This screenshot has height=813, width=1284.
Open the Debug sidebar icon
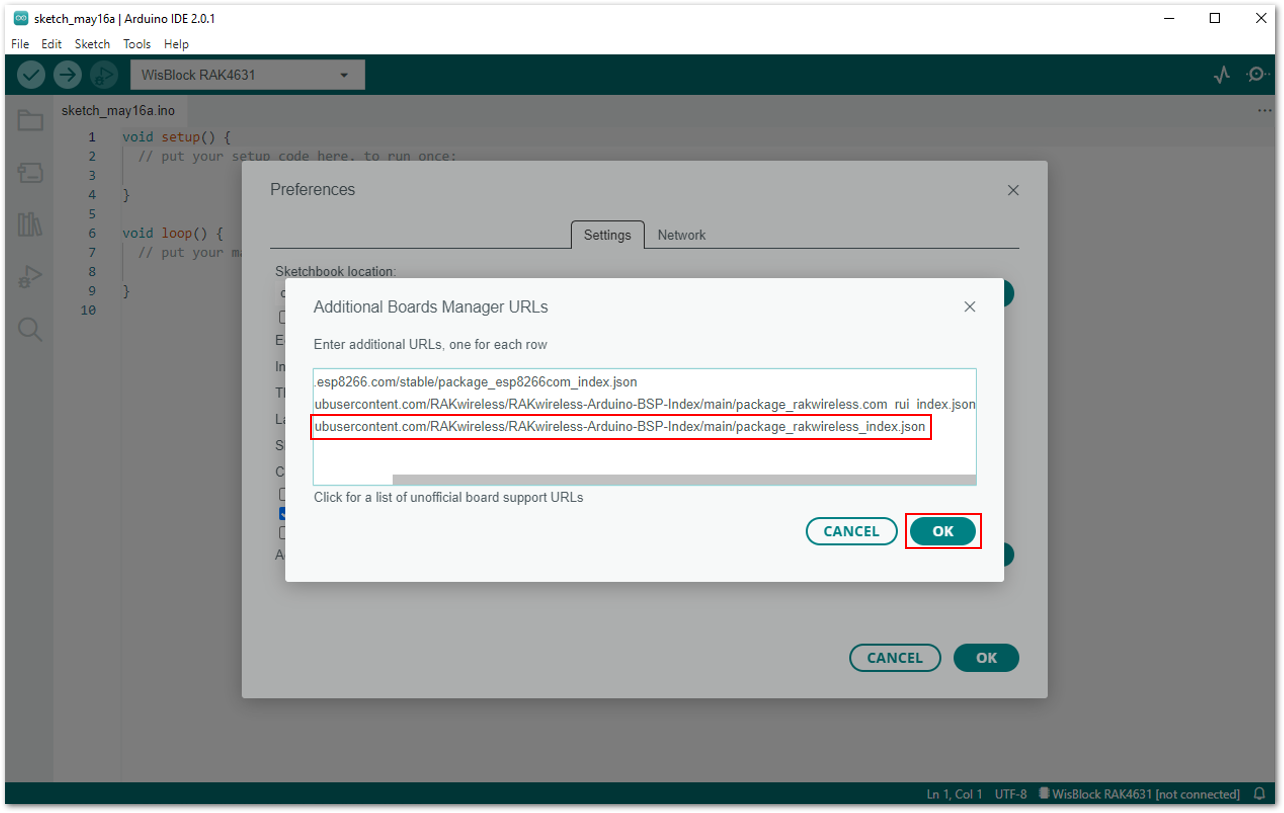(30, 277)
